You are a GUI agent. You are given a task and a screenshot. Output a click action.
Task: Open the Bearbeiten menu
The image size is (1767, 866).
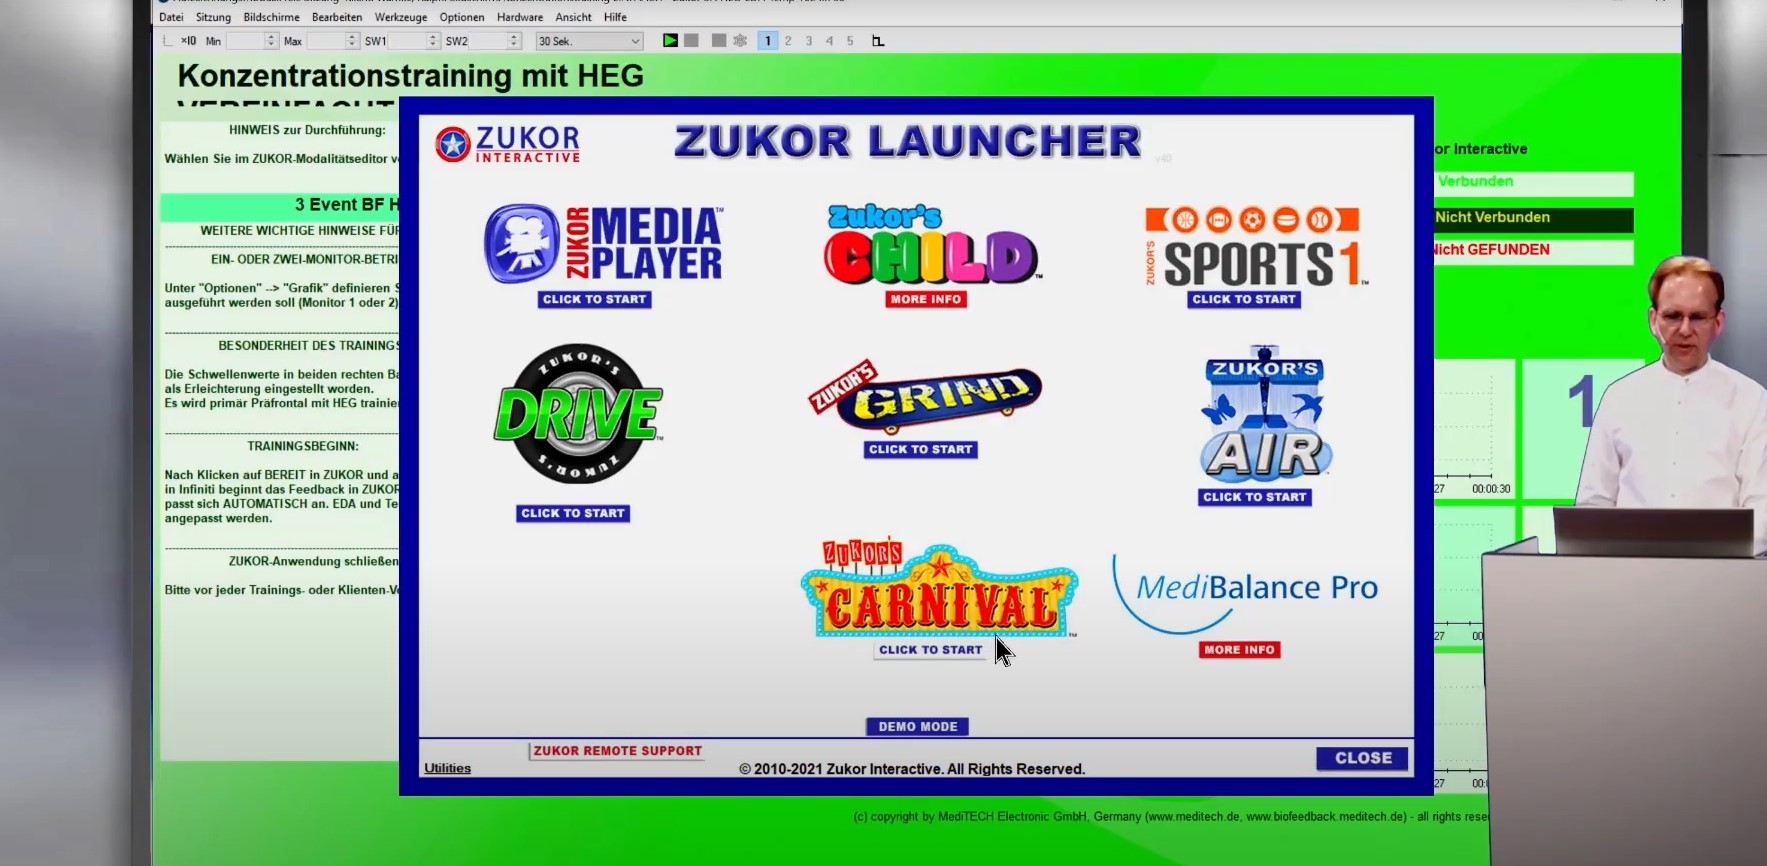point(337,17)
